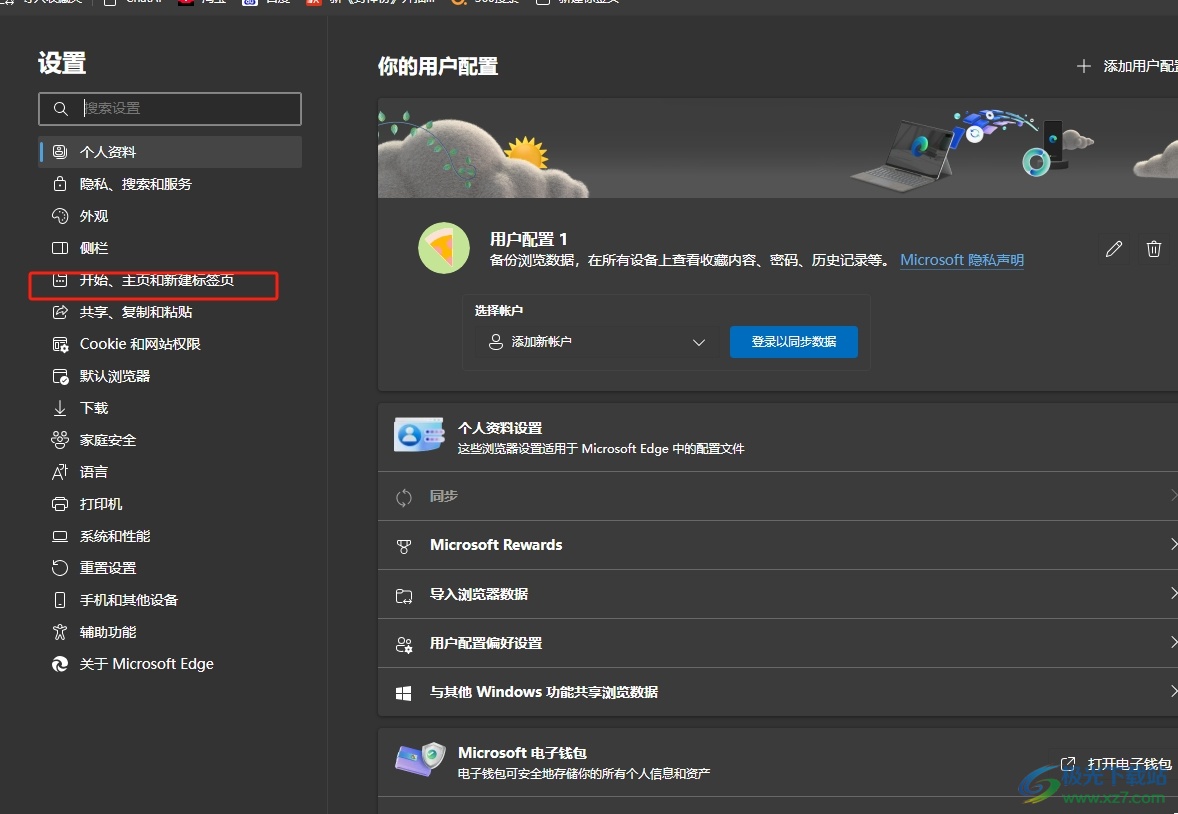Click the 默认浏览器 icon
Image resolution: width=1178 pixels, height=814 pixels.
pos(60,377)
